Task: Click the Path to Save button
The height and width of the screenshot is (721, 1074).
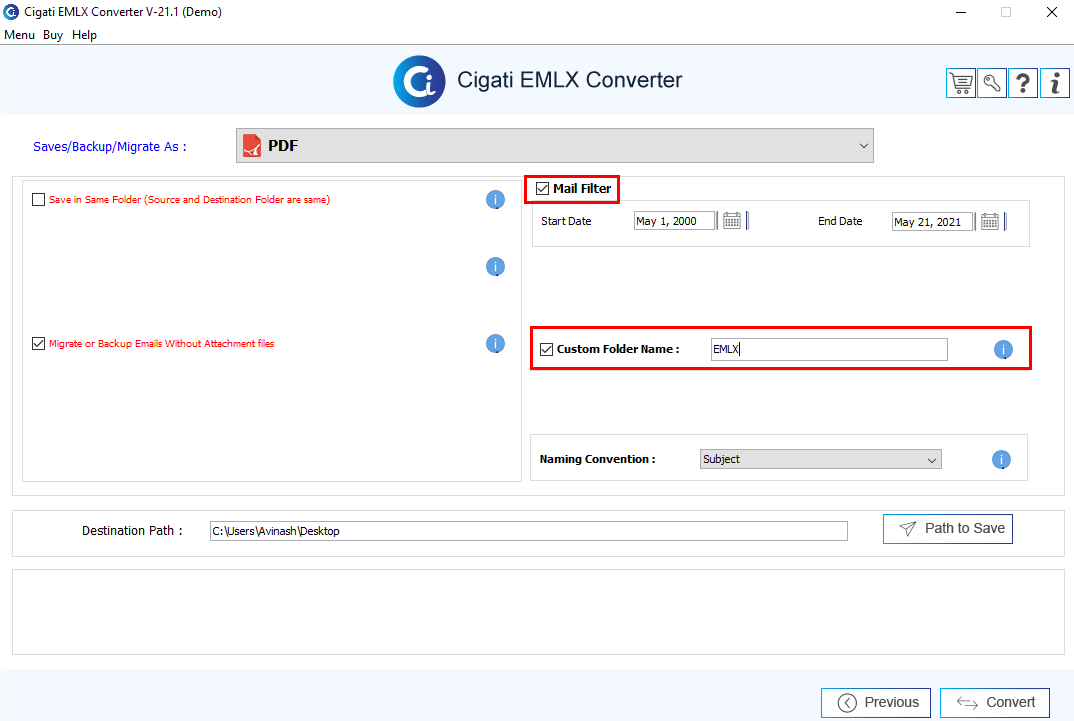Action: click(948, 529)
